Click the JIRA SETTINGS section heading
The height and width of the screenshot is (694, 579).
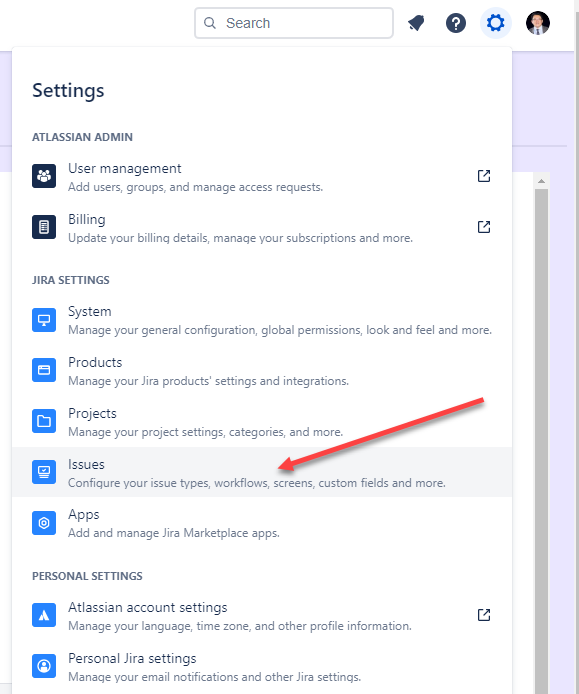(71, 280)
